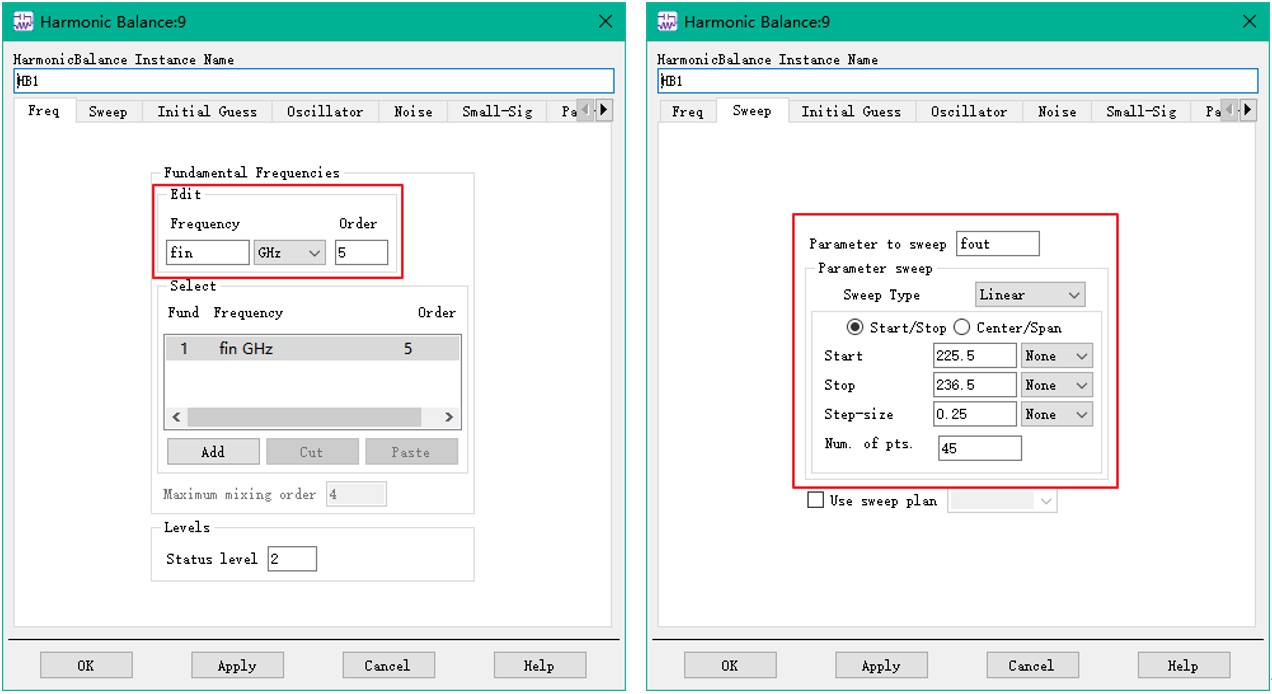Open Small-Sig tab in left window
This screenshot has width=1272, height=694.
497,112
